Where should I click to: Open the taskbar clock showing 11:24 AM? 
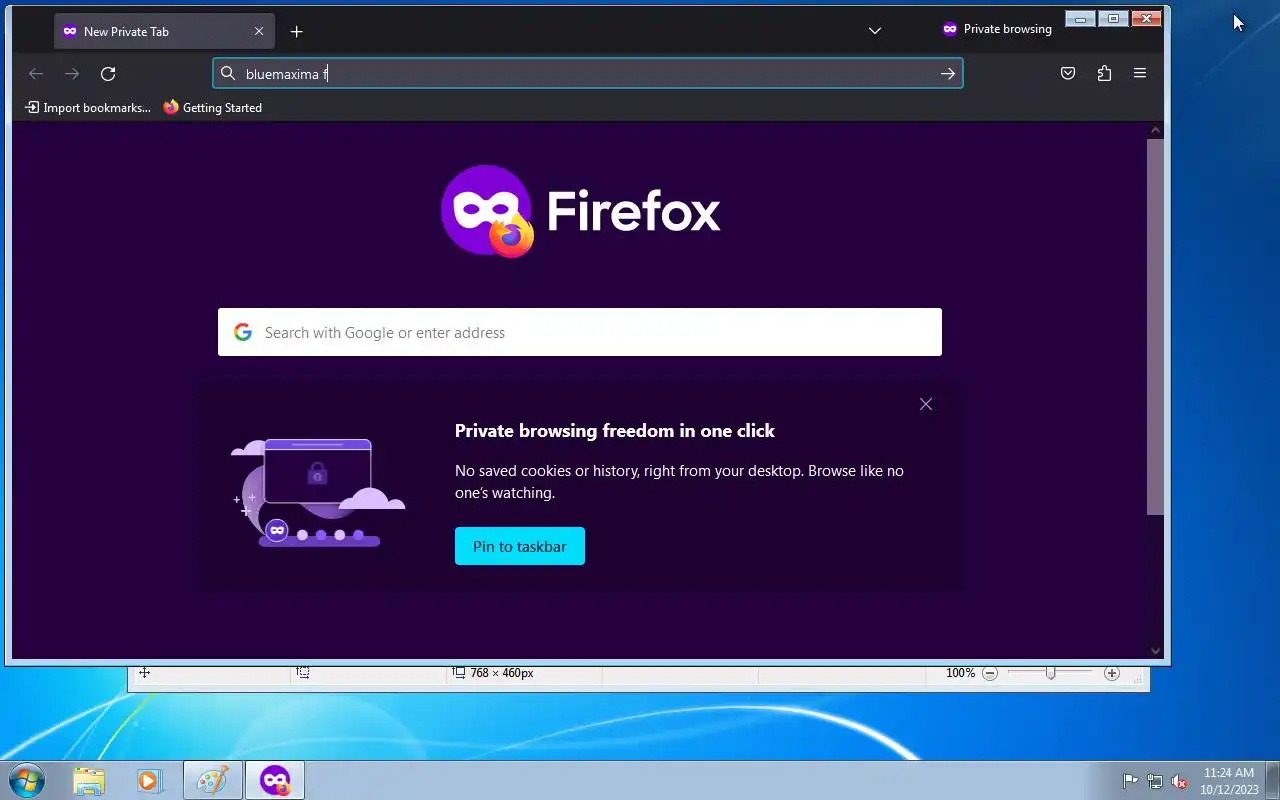click(x=1229, y=781)
